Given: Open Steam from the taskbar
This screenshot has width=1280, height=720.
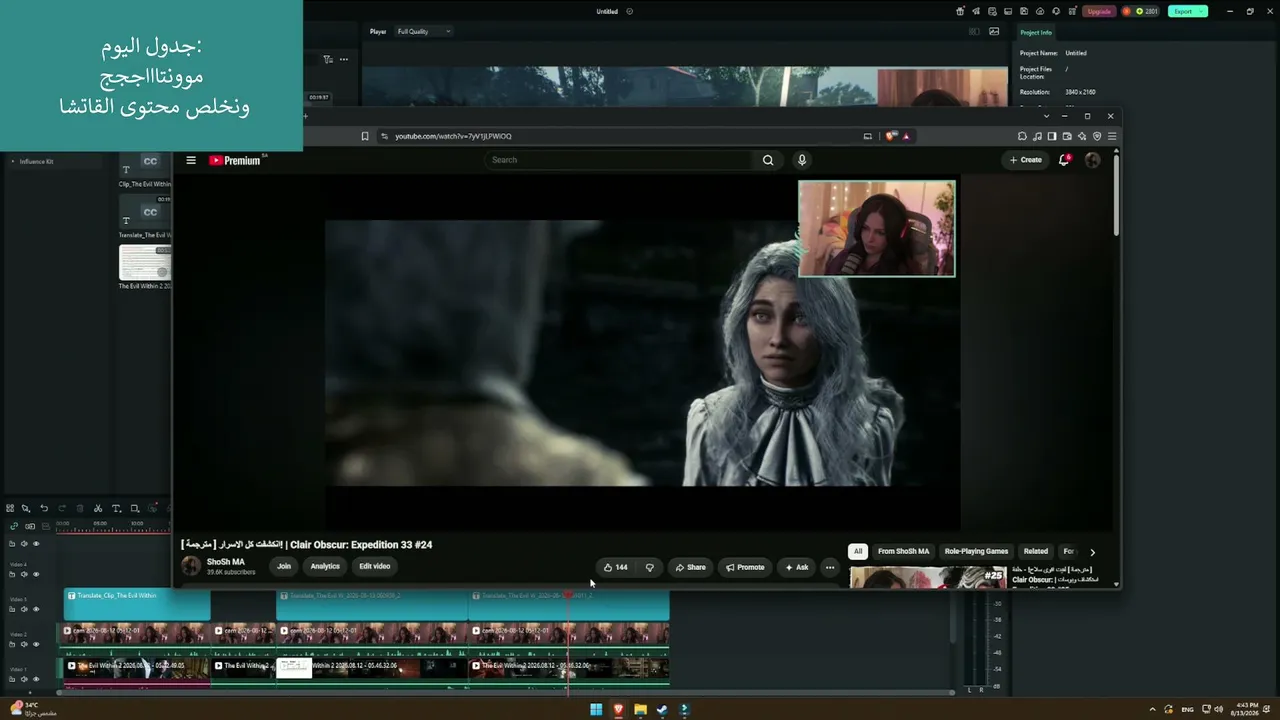Looking at the screenshot, I should [662, 710].
